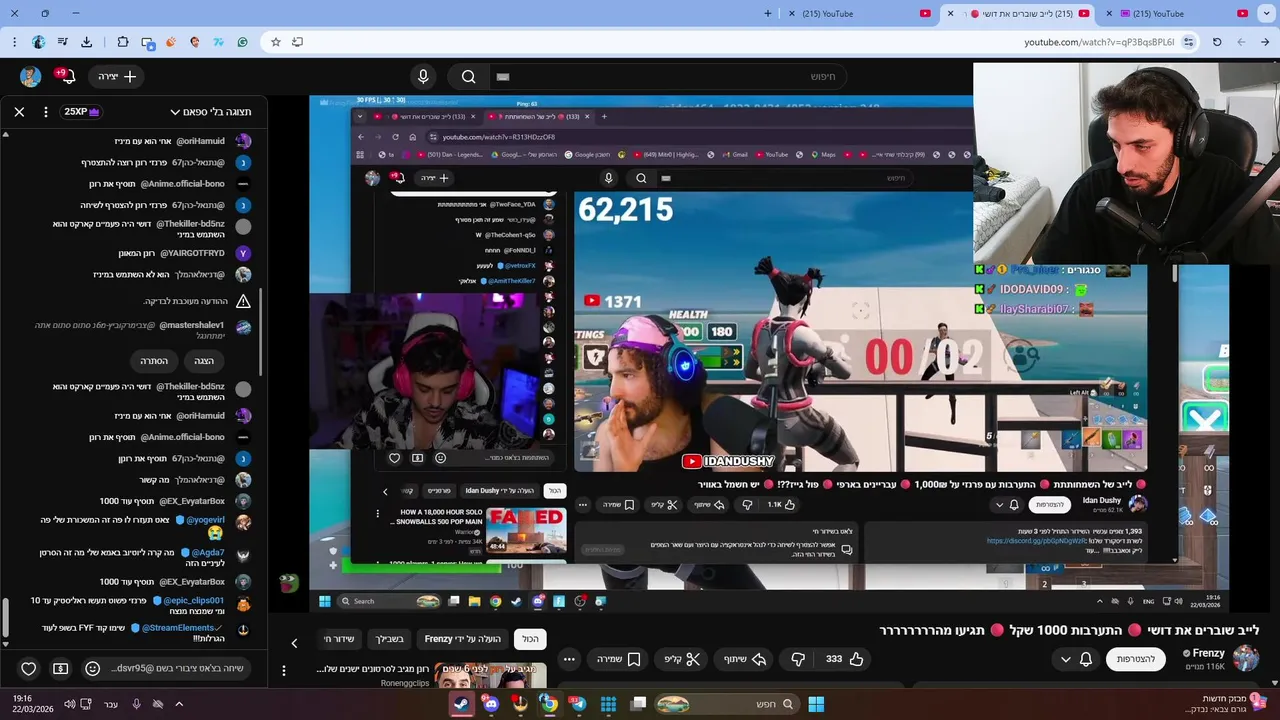Click YouTube account avatar in header
The height and width of the screenshot is (720, 1280).
(30, 77)
